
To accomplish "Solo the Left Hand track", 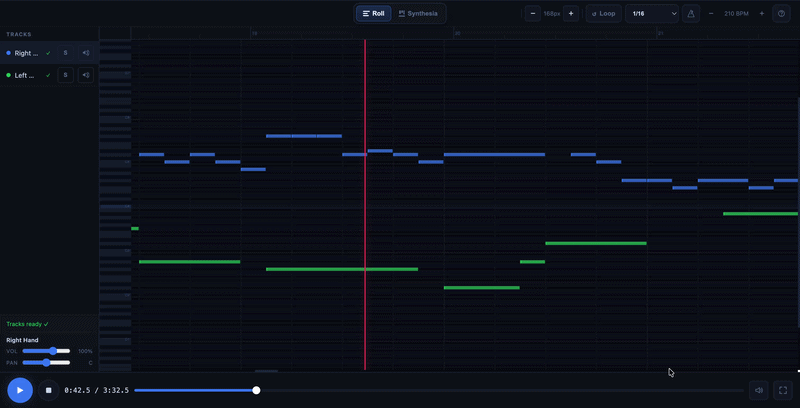I will (x=65, y=75).
